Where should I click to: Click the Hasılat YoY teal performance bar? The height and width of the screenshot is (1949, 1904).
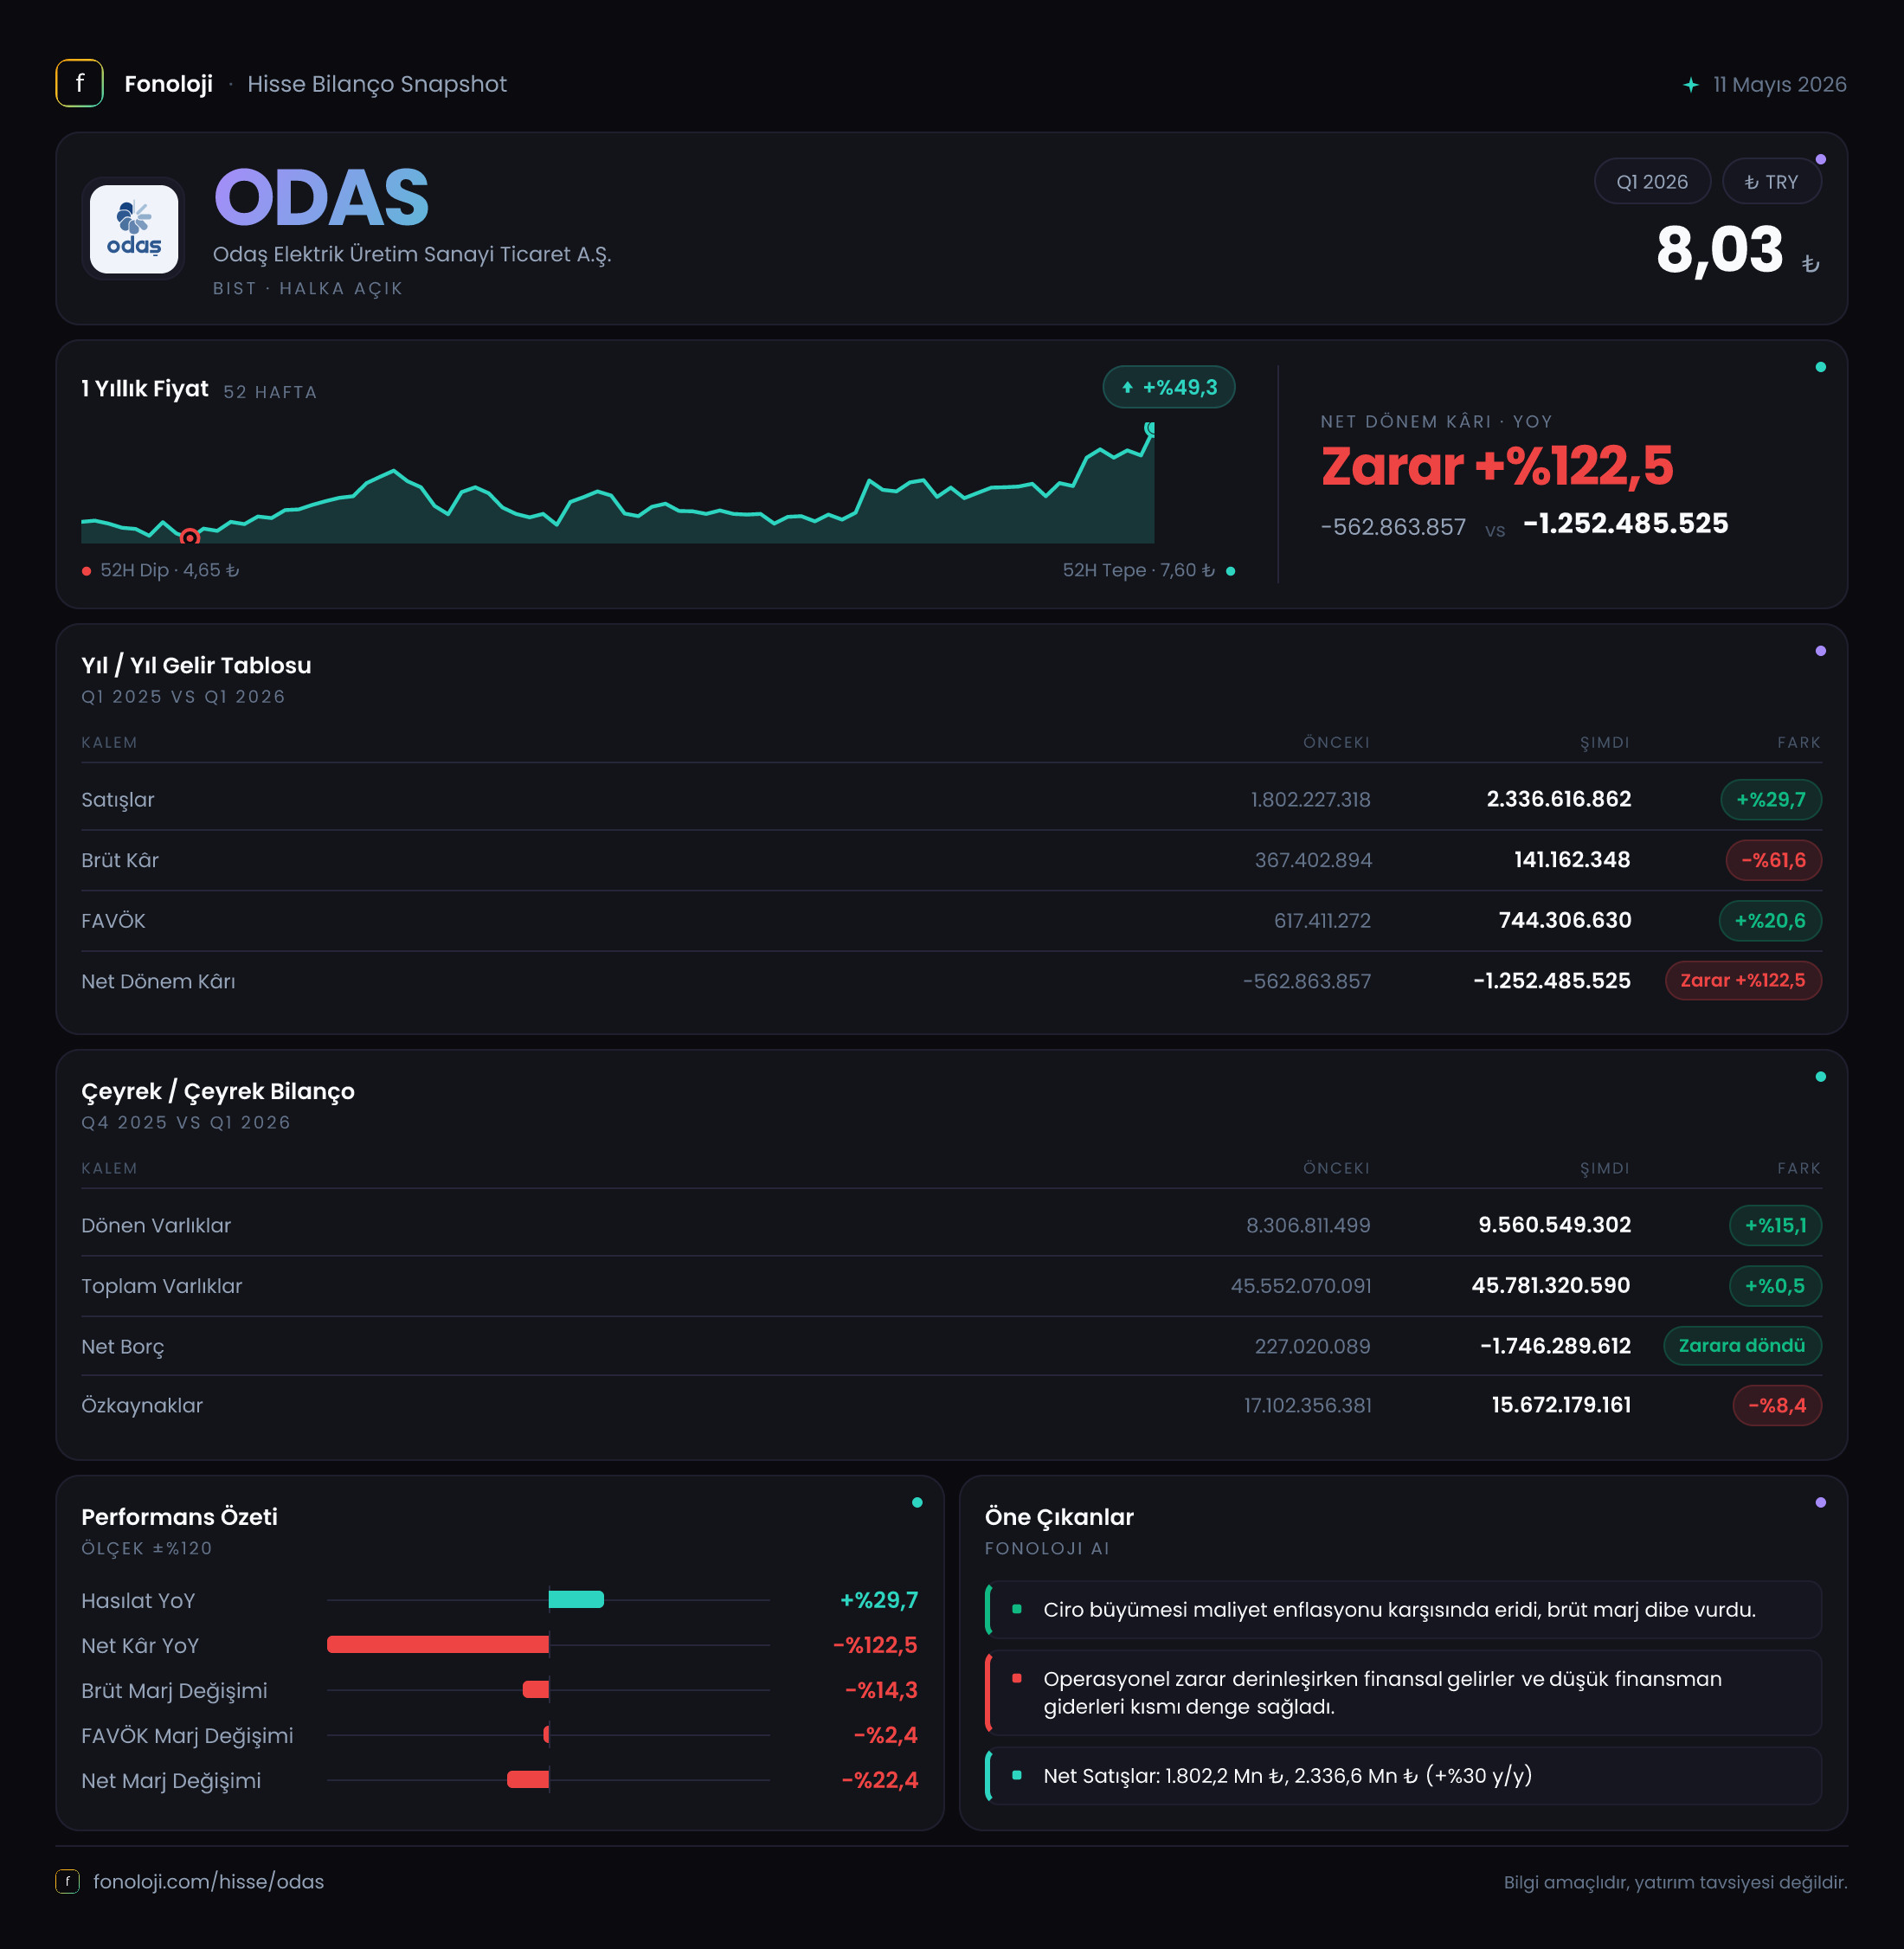(576, 1599)
